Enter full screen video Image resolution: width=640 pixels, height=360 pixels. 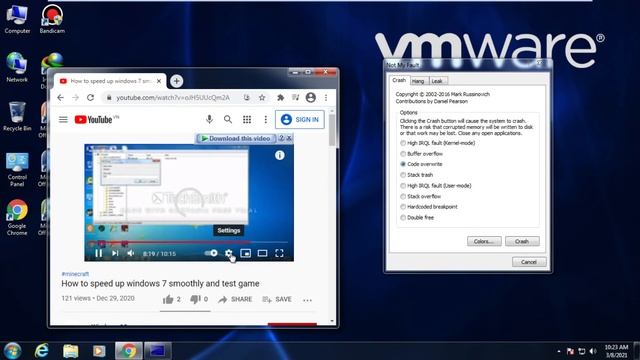pyautogui.click(x=279, y=253)
